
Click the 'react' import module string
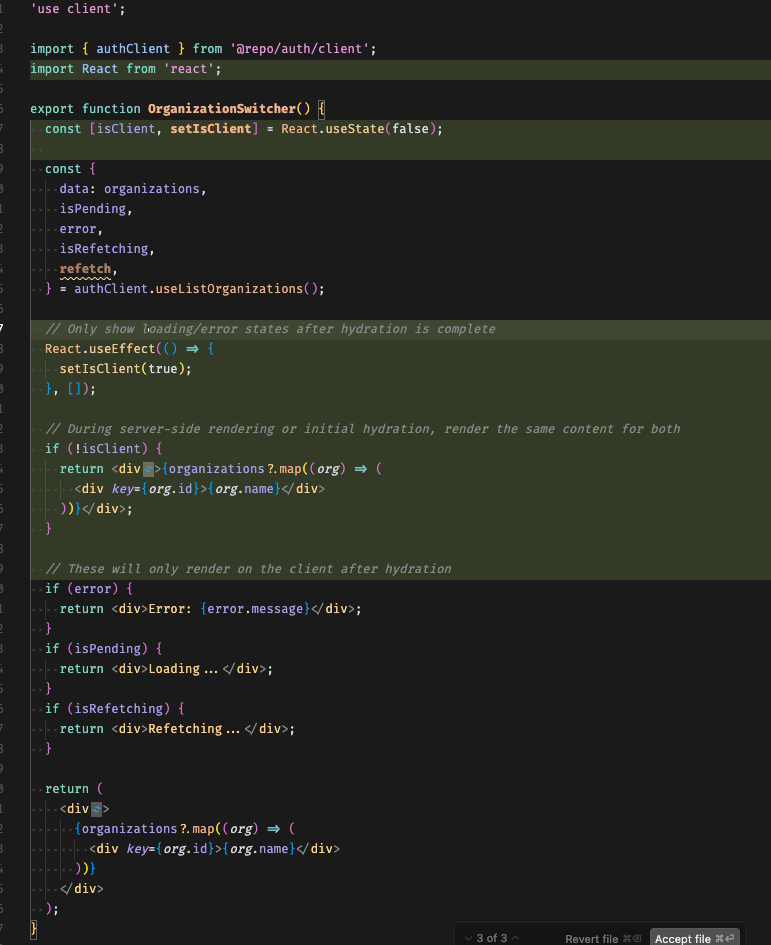pyautogui.click(x=190, y=69)
